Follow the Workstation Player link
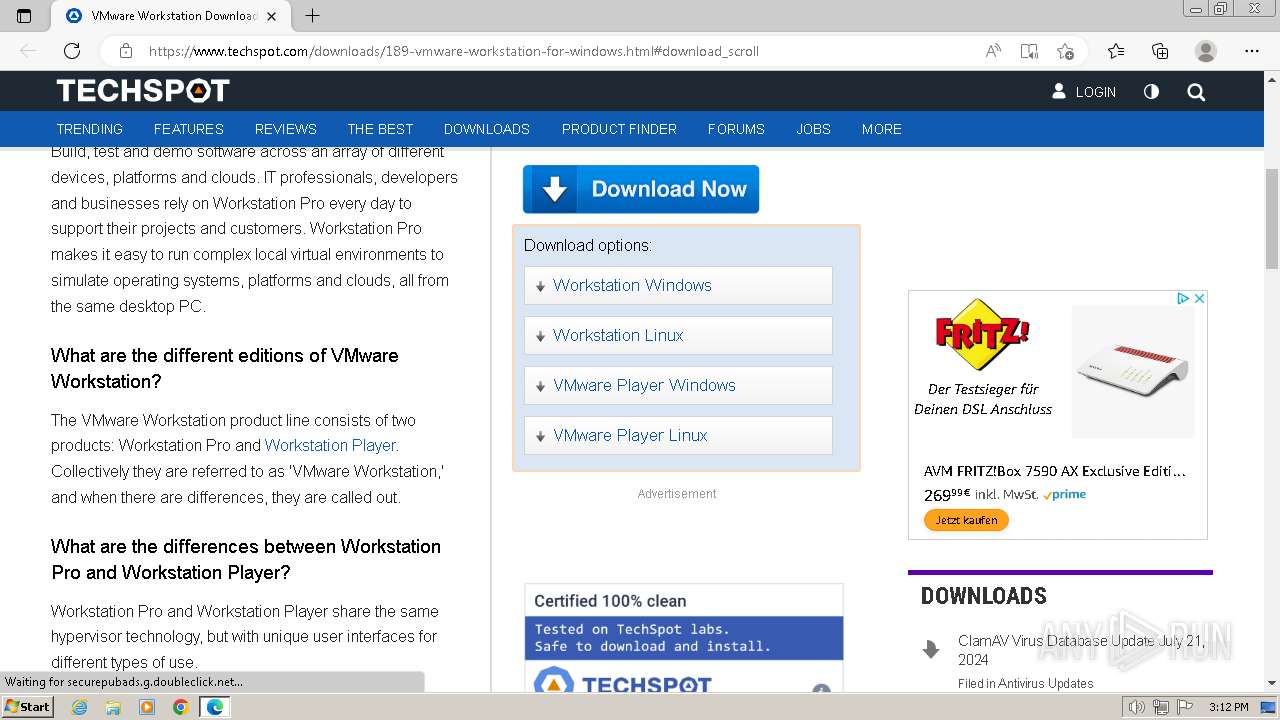This screenshot has height=720, width=1280. (331, 445)
